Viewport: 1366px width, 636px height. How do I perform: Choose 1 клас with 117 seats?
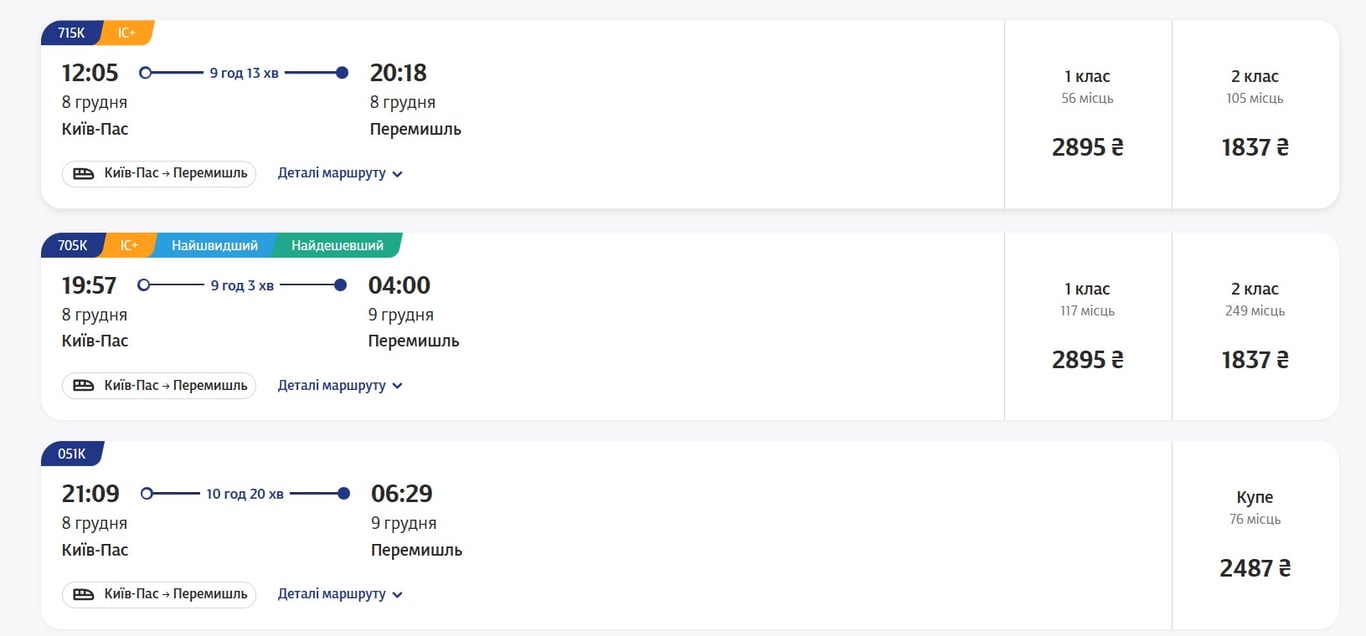(1087, 326)
